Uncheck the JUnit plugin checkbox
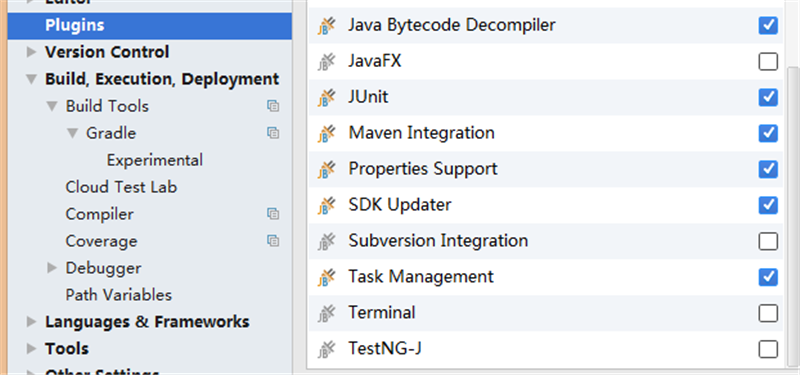Image resolution: width=800 pixels, height=375 pixels. pos(768,97)
